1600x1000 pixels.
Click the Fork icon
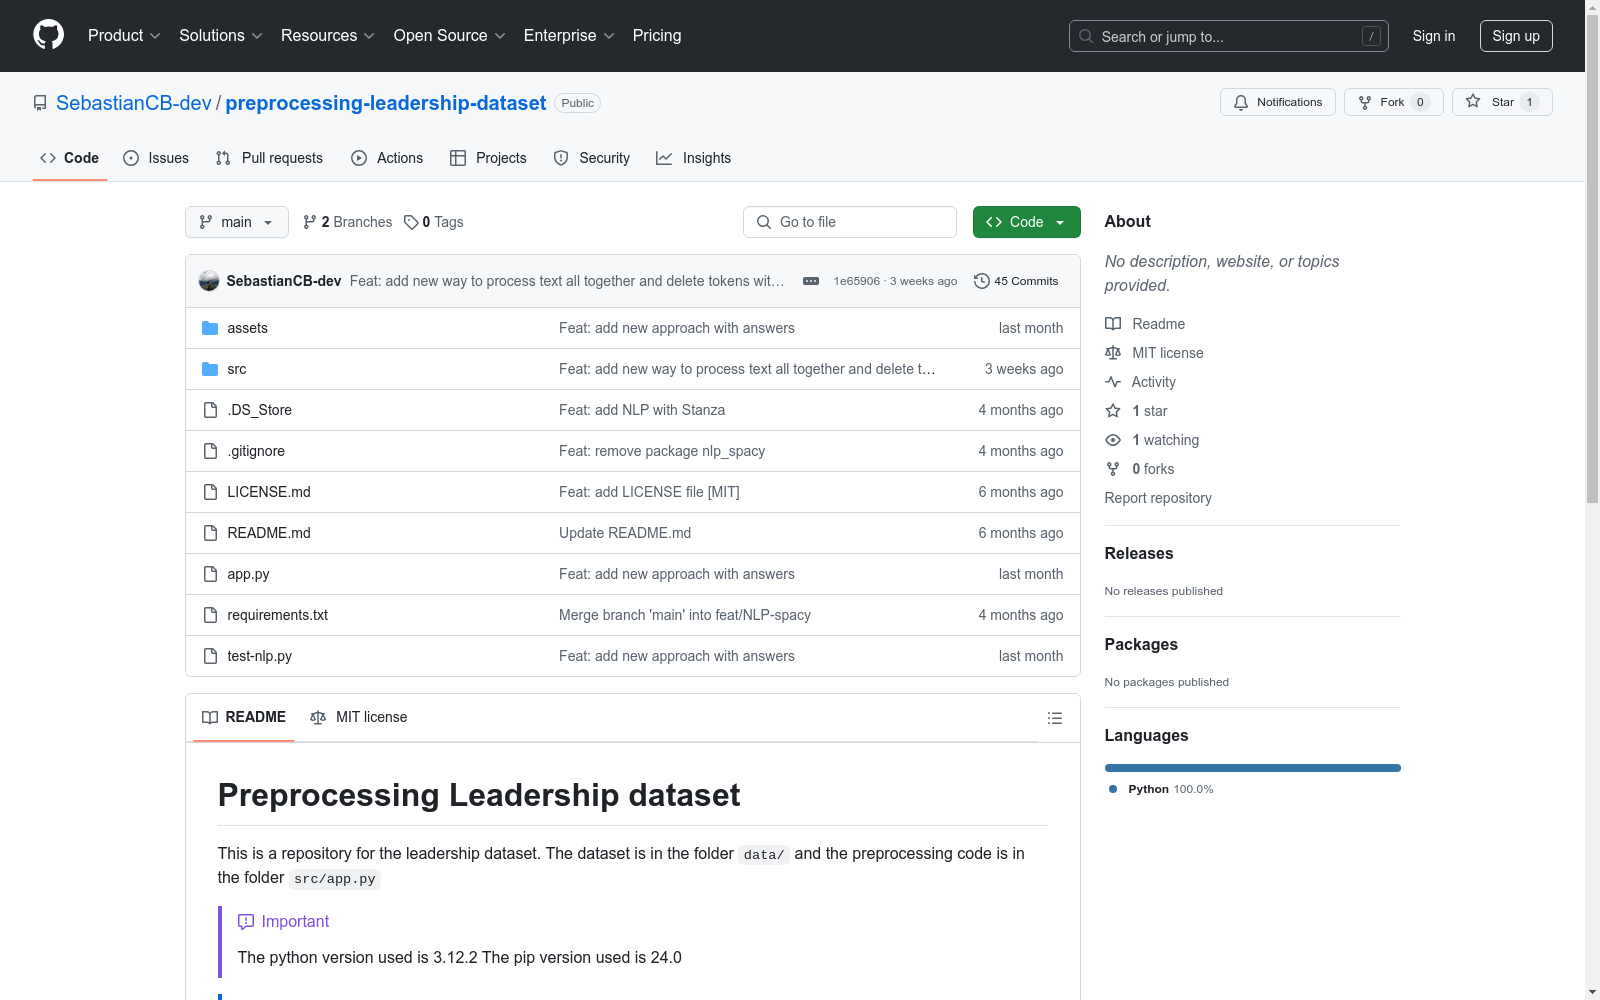(x=1365, y=102)
